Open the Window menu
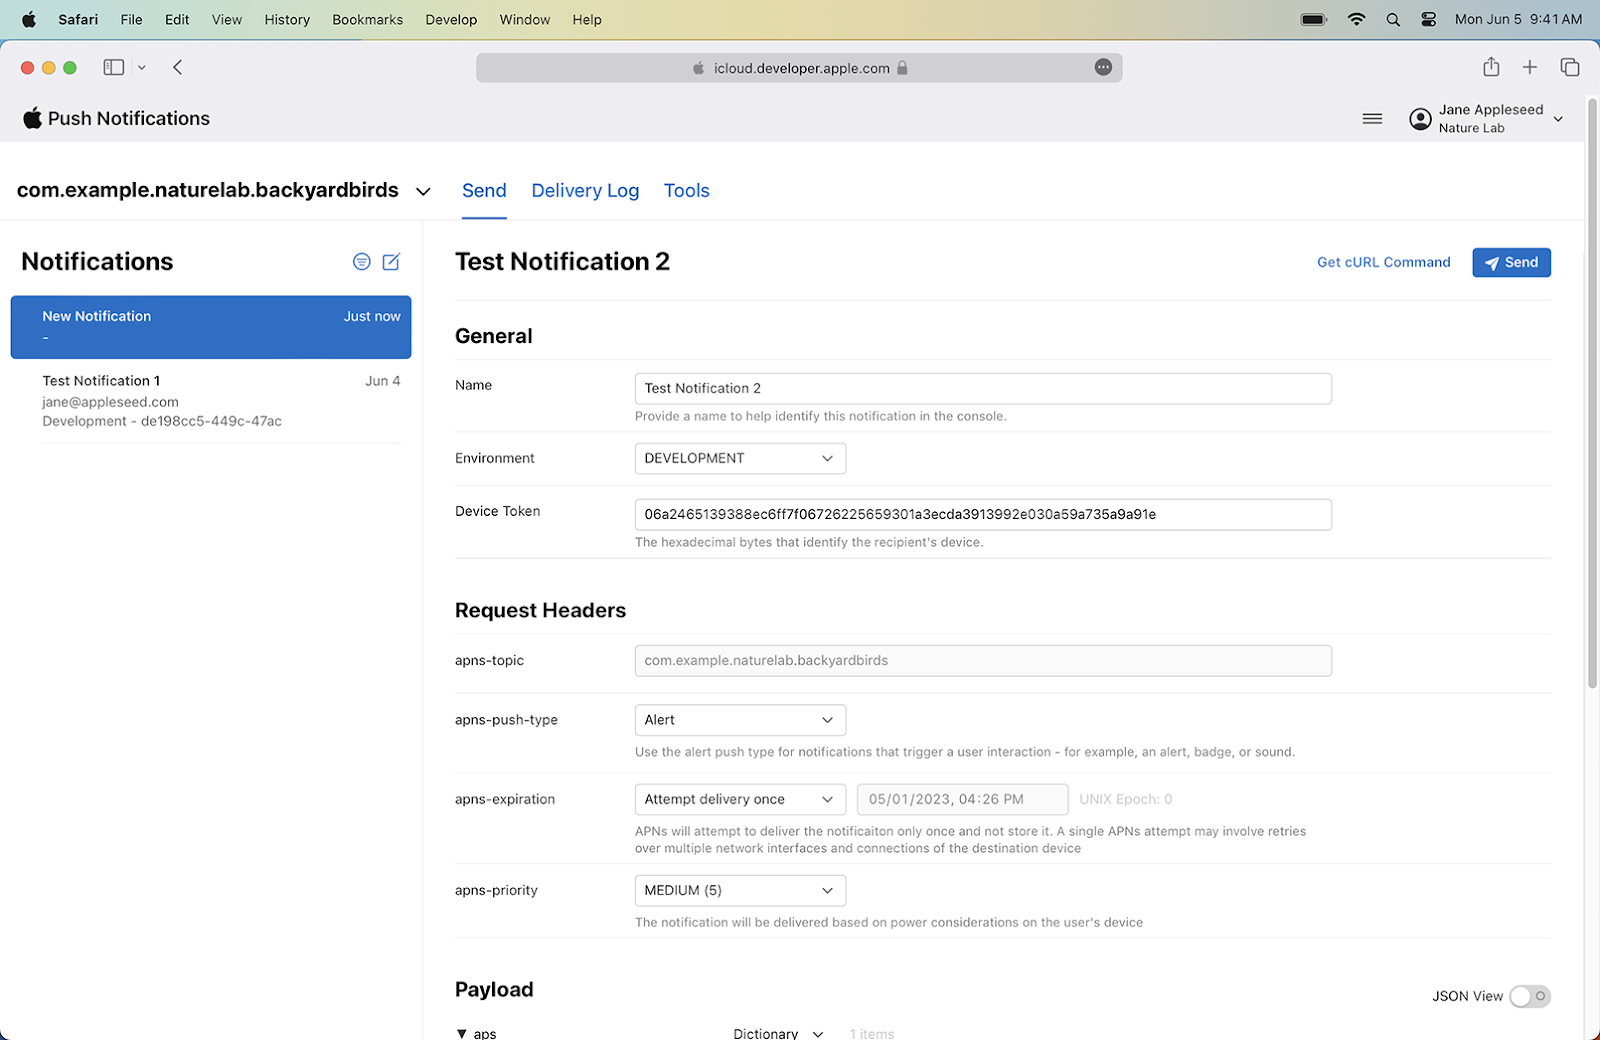Image resolution: width=1600 pixels, height=1040 pixels. click(525, 19)
